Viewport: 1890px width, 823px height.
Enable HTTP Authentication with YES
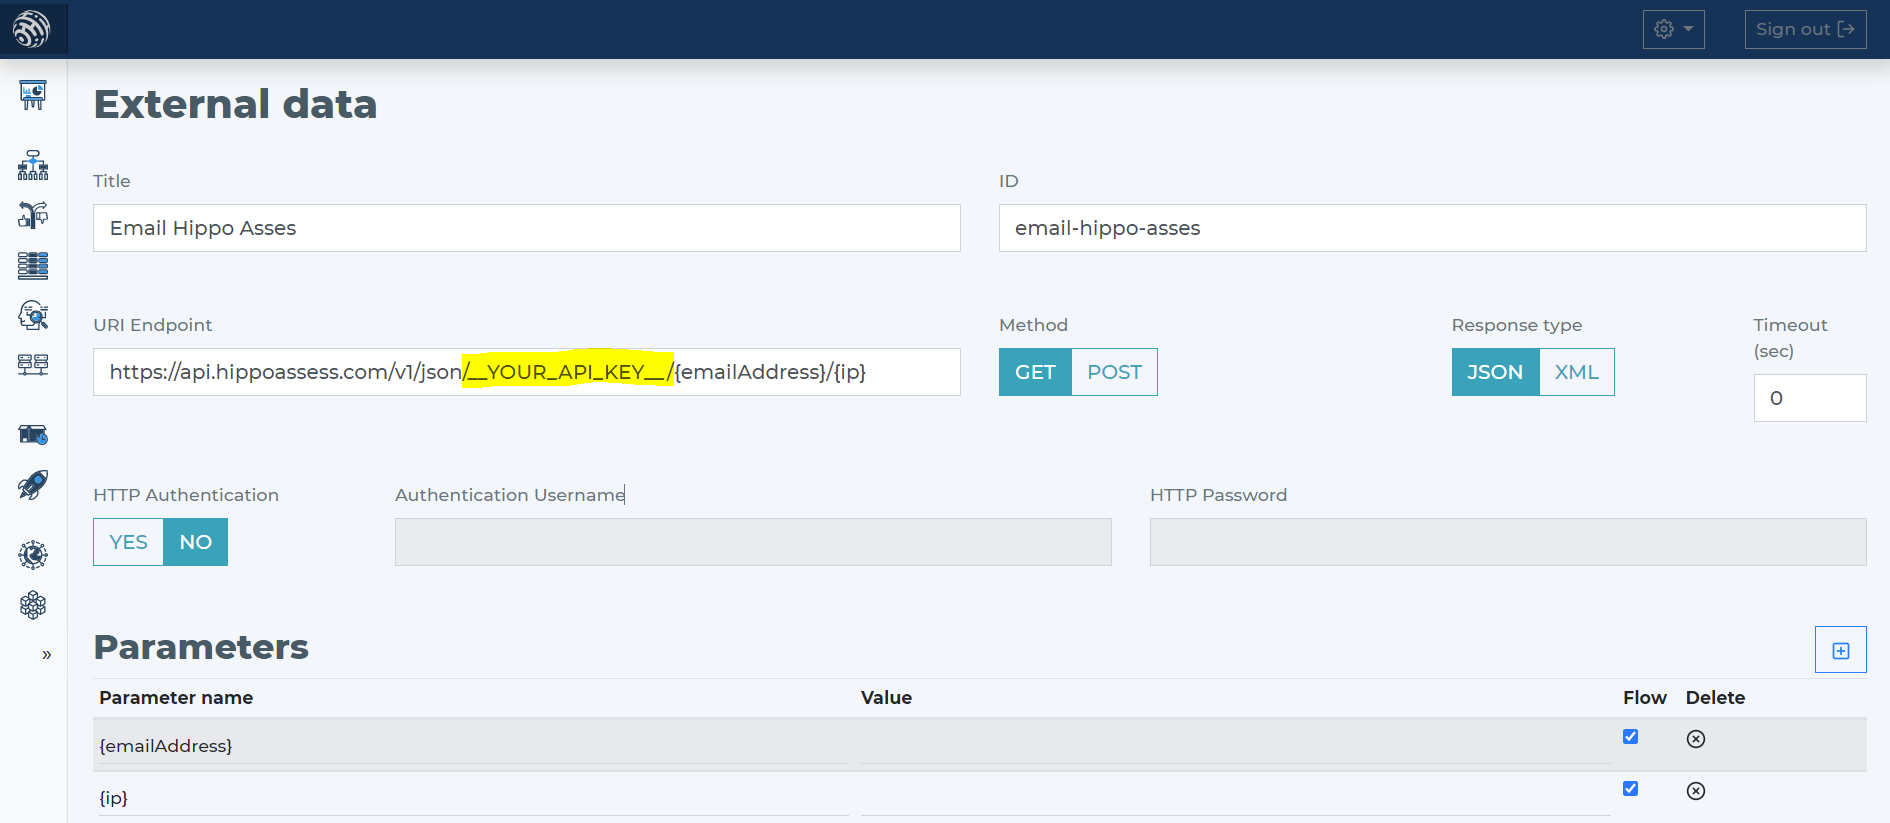[x=128, y=542]
